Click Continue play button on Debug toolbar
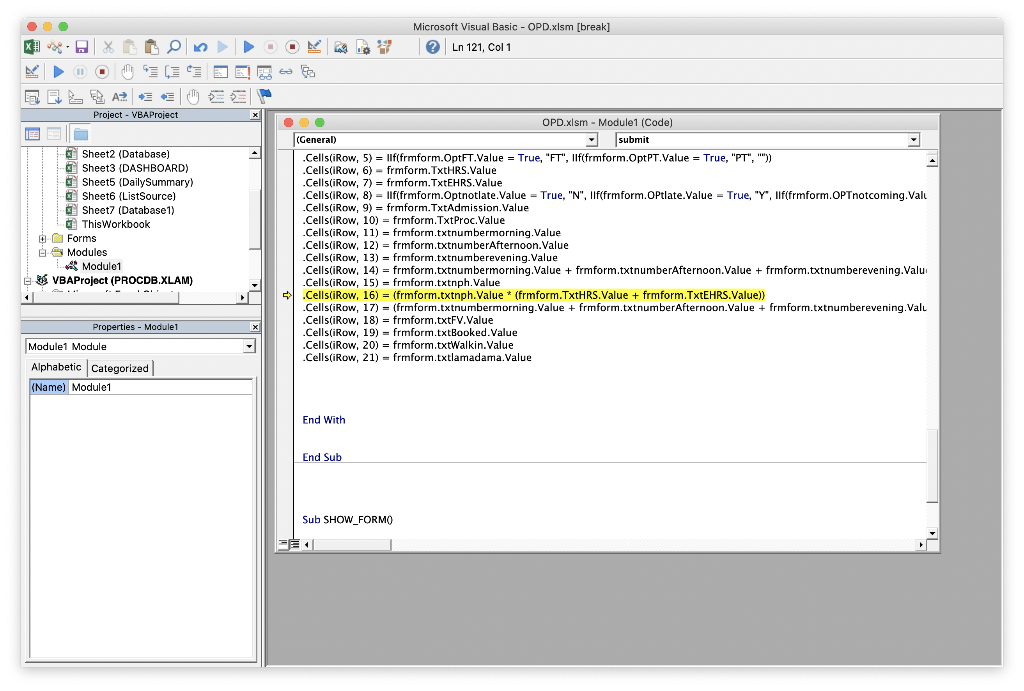This screenshot has height=691, width=1024. (58, 72)
